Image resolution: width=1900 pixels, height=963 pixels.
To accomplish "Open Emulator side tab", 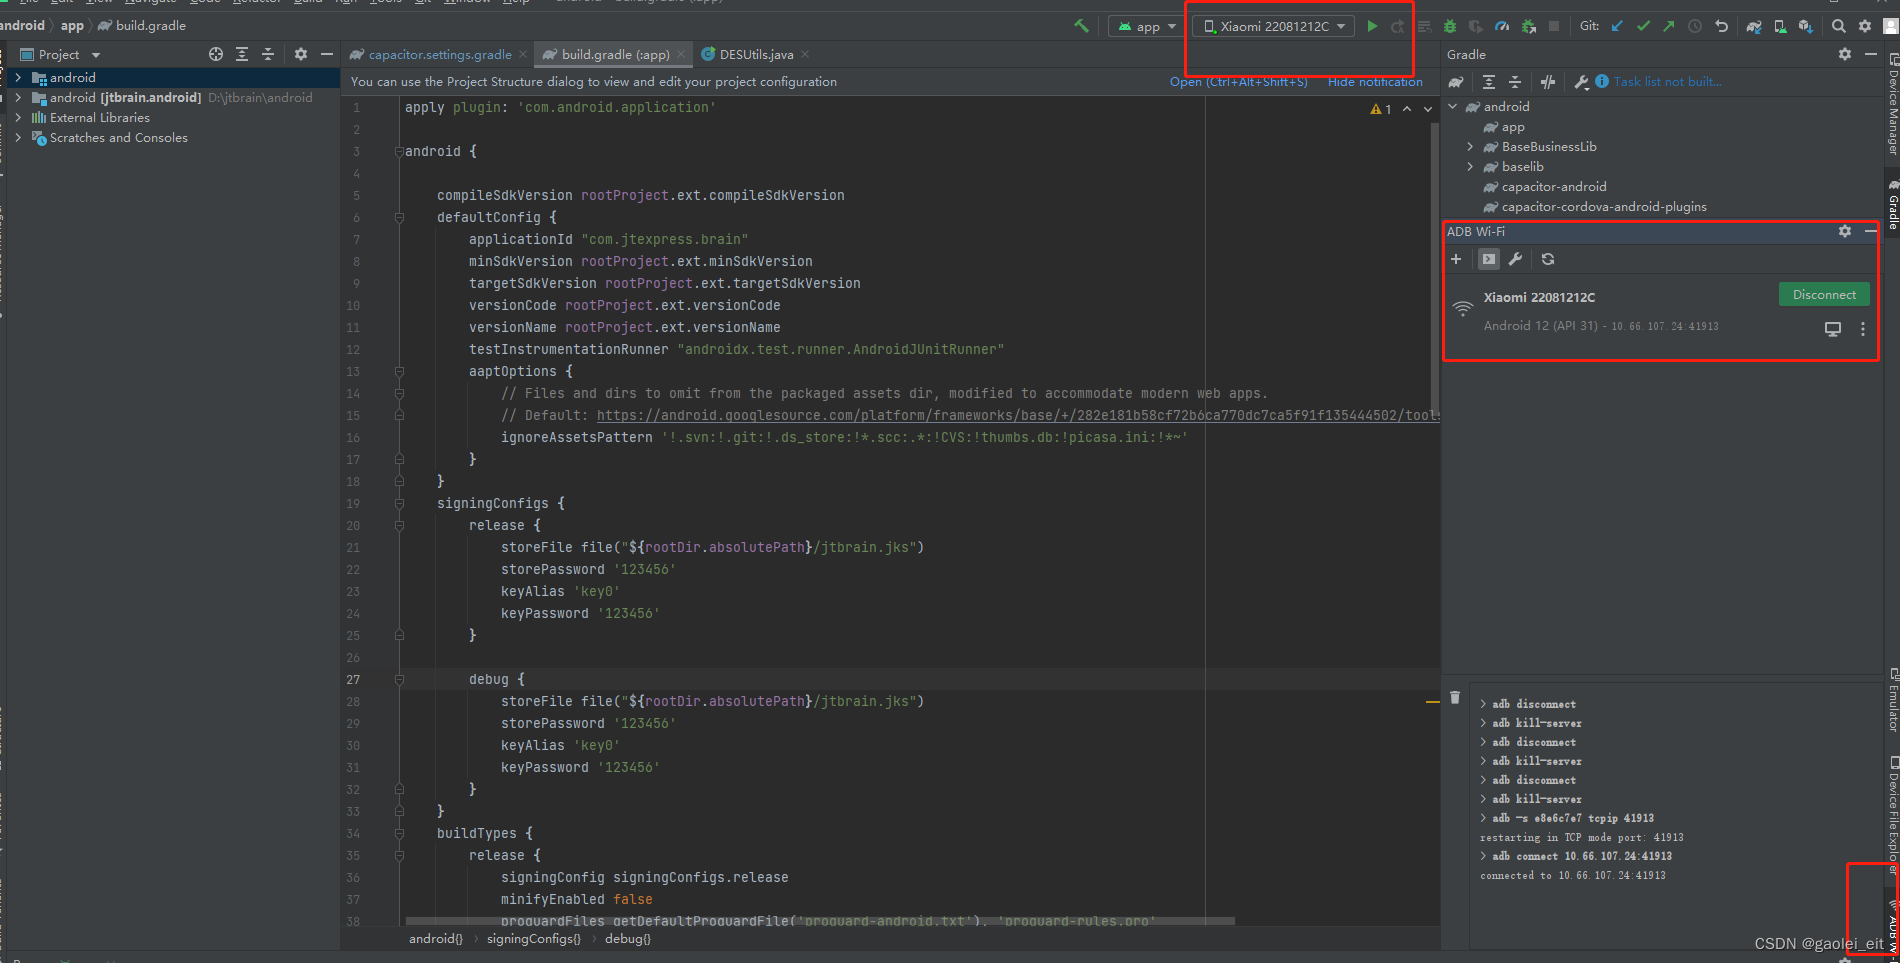I will [1892, 700].
